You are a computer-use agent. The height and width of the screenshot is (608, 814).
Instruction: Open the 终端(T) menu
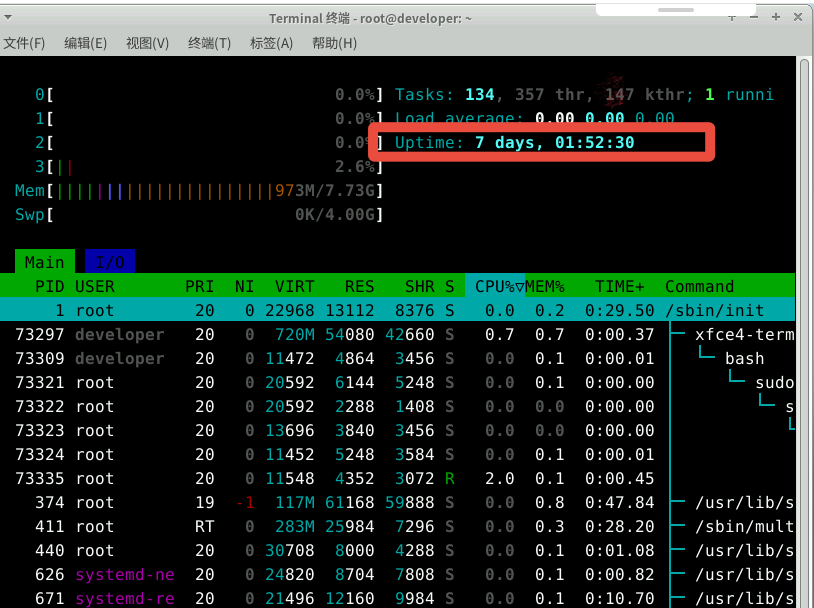(209, 43)
